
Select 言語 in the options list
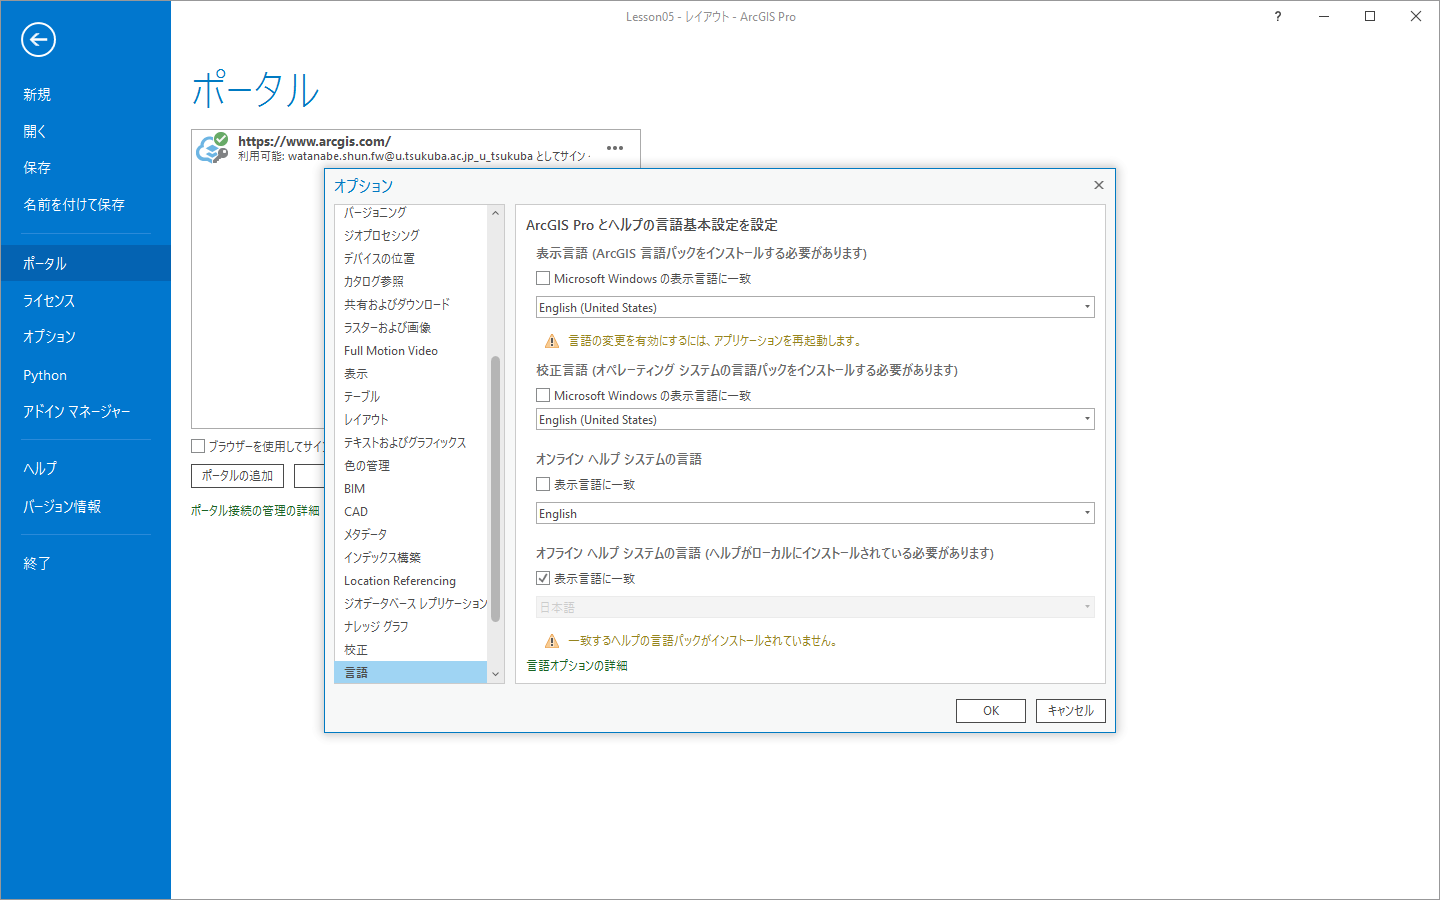pyautogui.click(x=411, y=672)
